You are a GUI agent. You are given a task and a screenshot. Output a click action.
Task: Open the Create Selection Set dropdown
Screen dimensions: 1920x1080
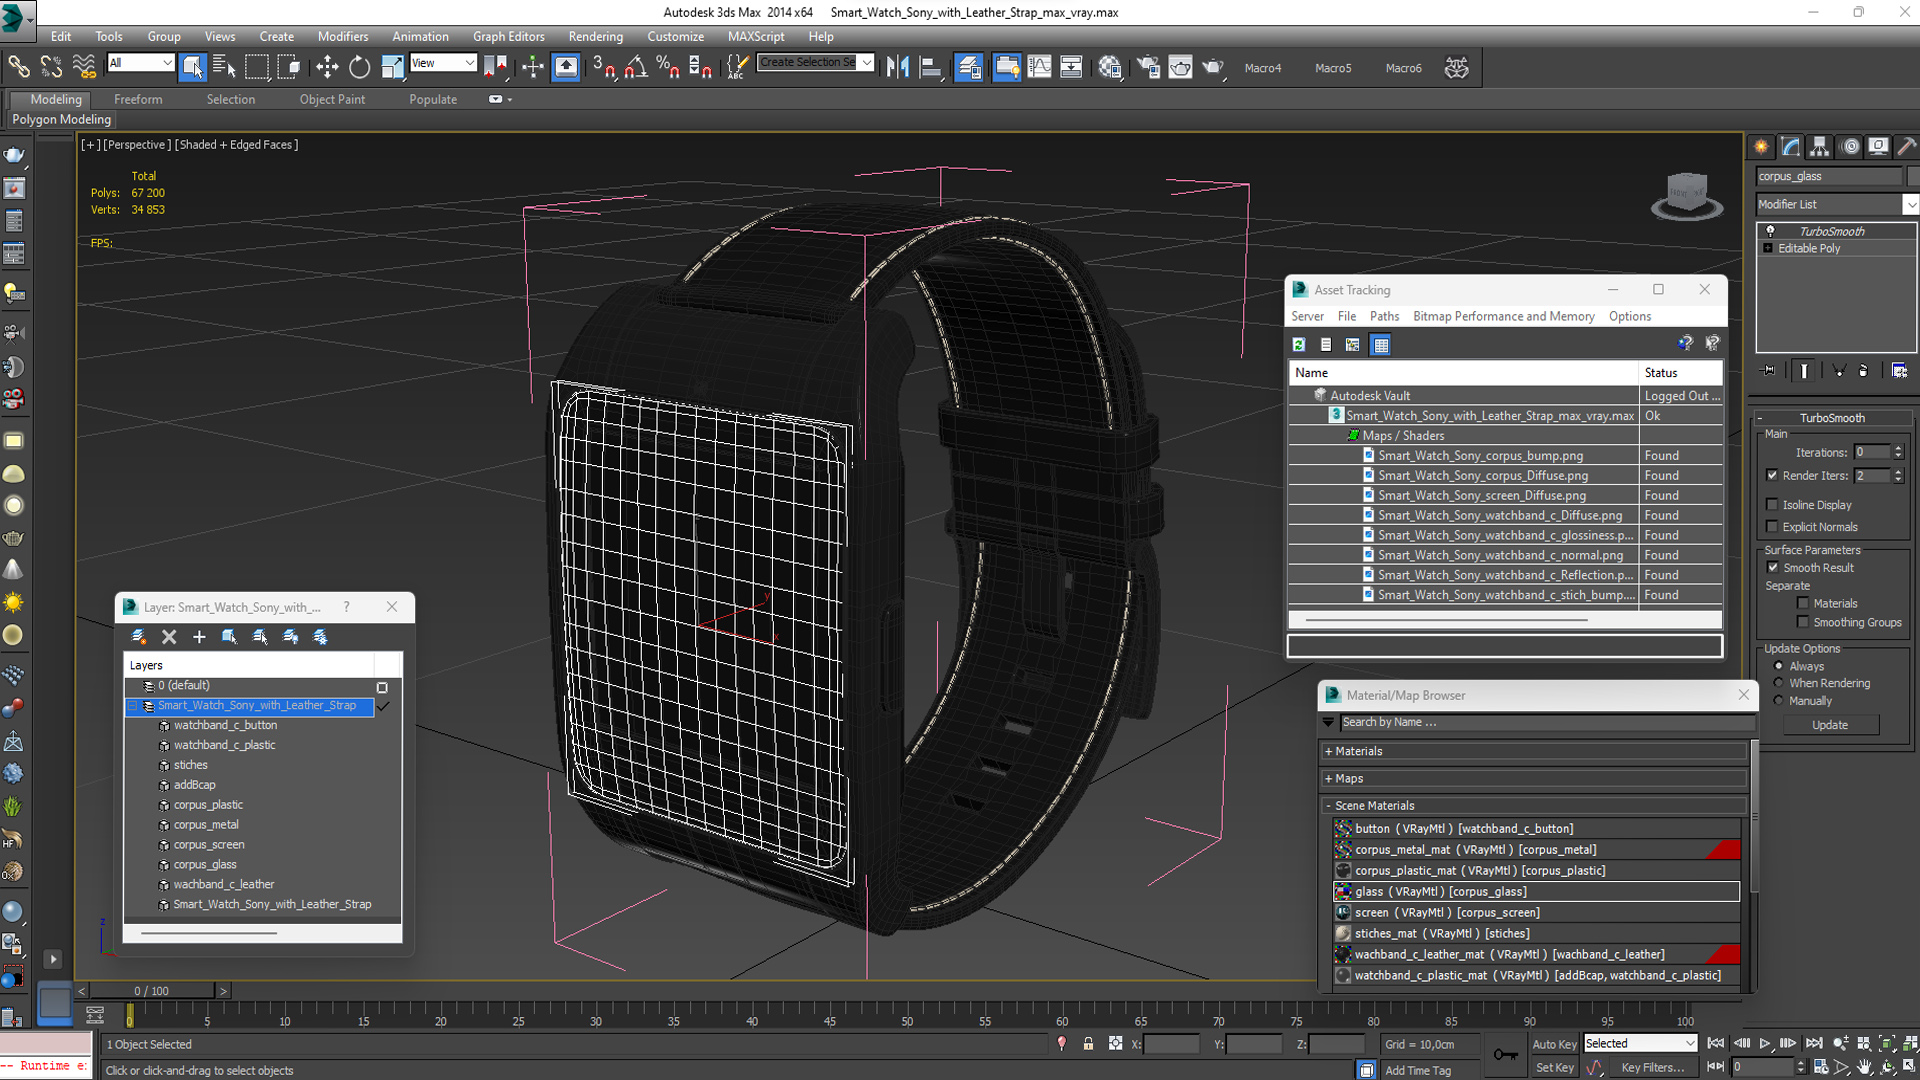click(x=815, y=63)
